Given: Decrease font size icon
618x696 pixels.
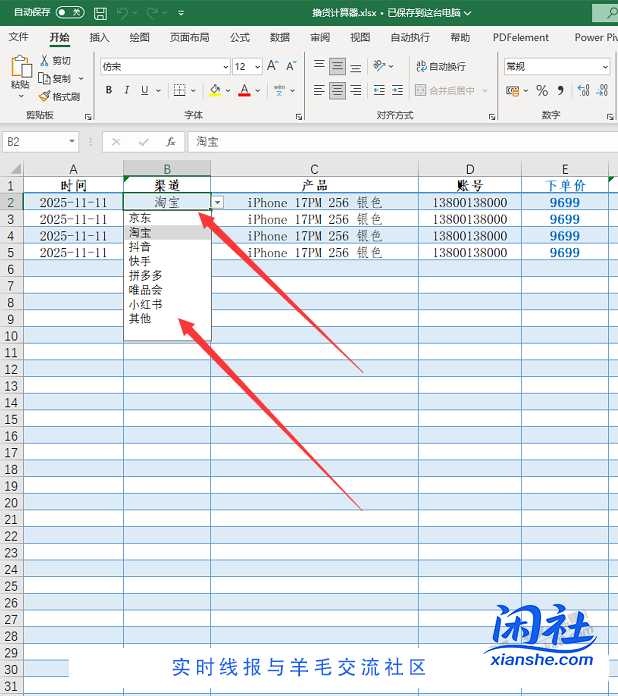Looking at the screenshot, I should (x=291, y=66).
